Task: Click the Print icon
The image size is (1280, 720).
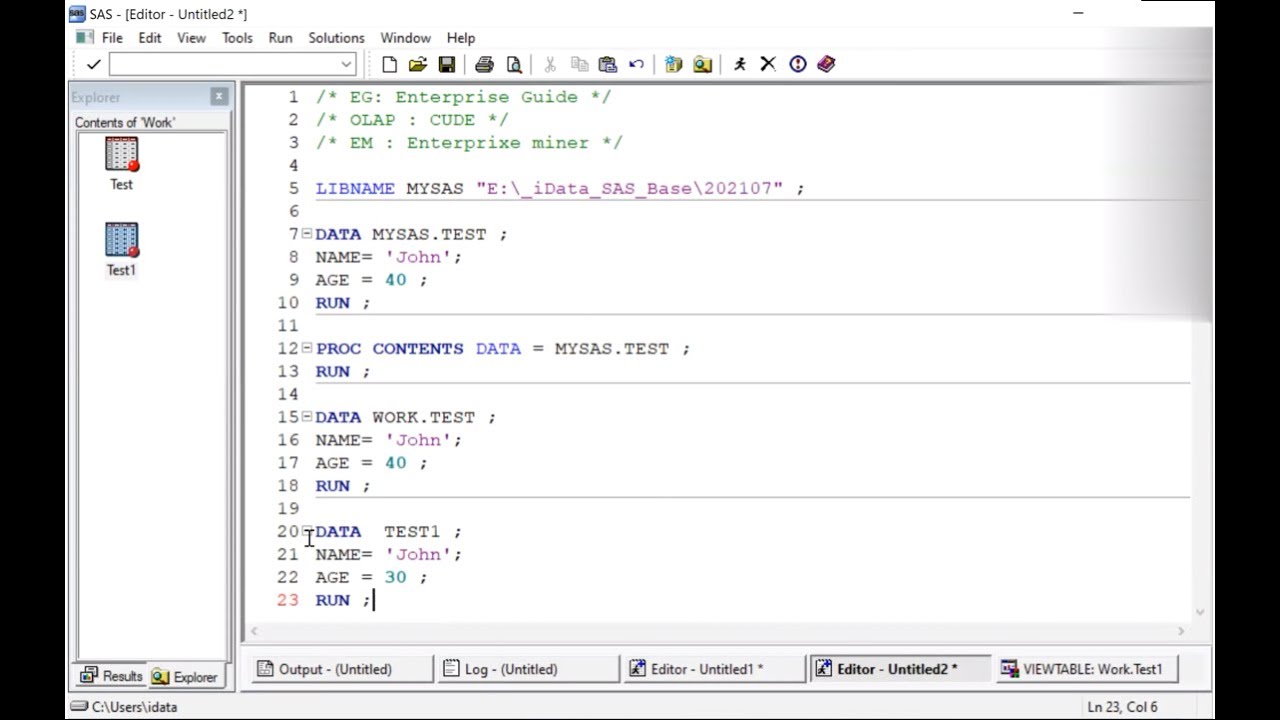Action: [485, 64]
